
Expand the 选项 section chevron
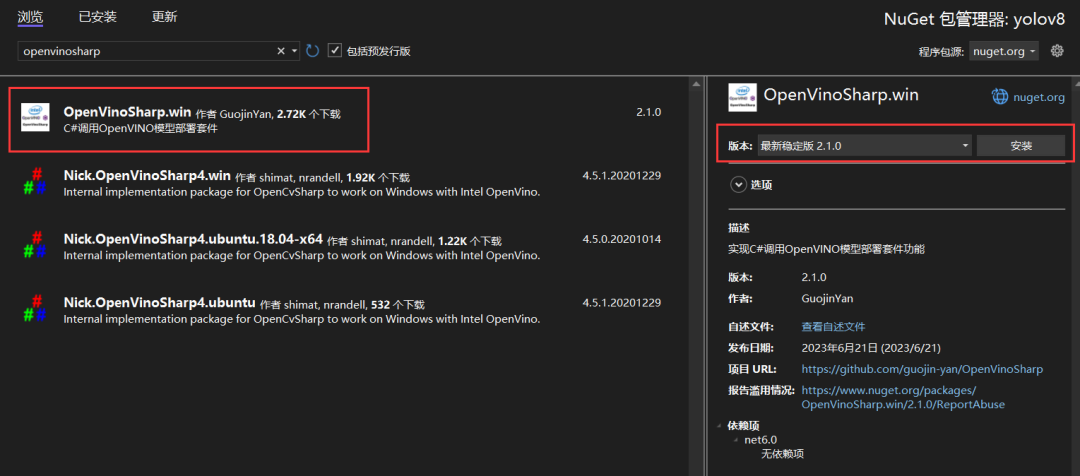[x=739, y=185]
